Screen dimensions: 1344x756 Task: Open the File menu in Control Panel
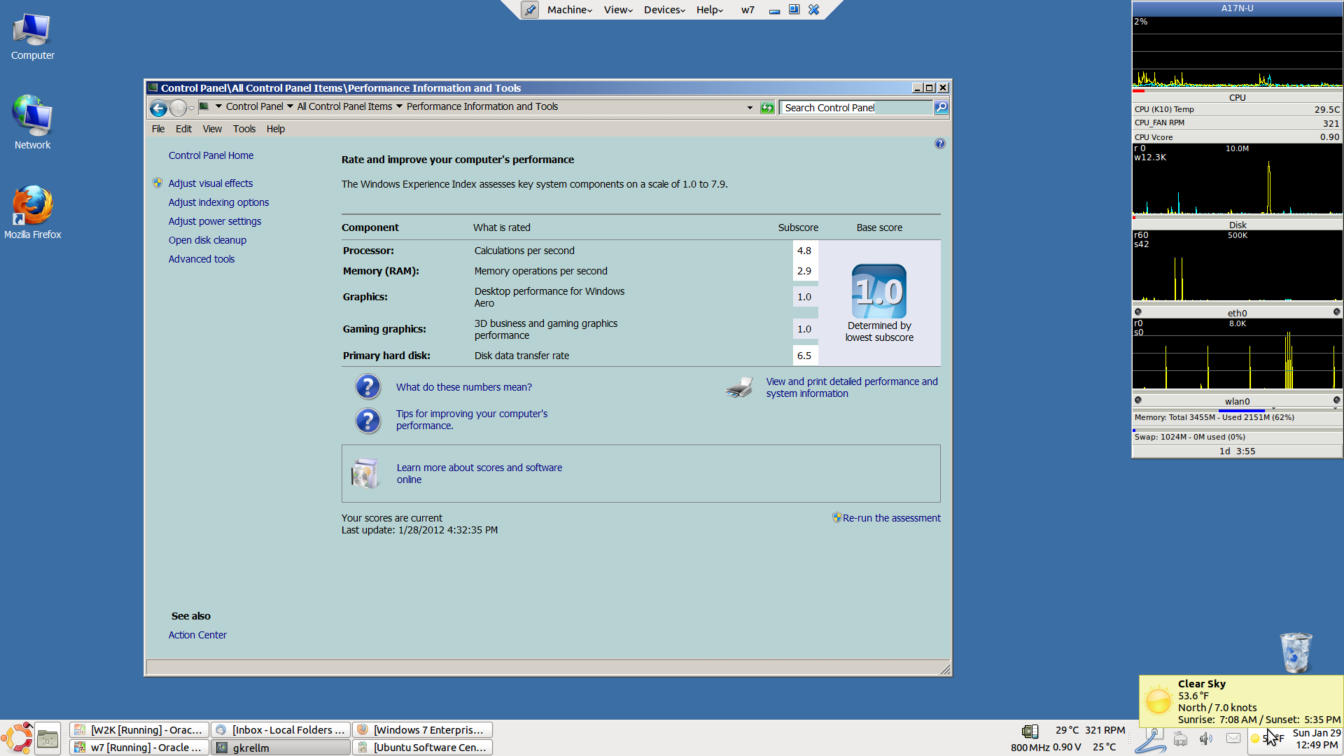click(158, 129)
